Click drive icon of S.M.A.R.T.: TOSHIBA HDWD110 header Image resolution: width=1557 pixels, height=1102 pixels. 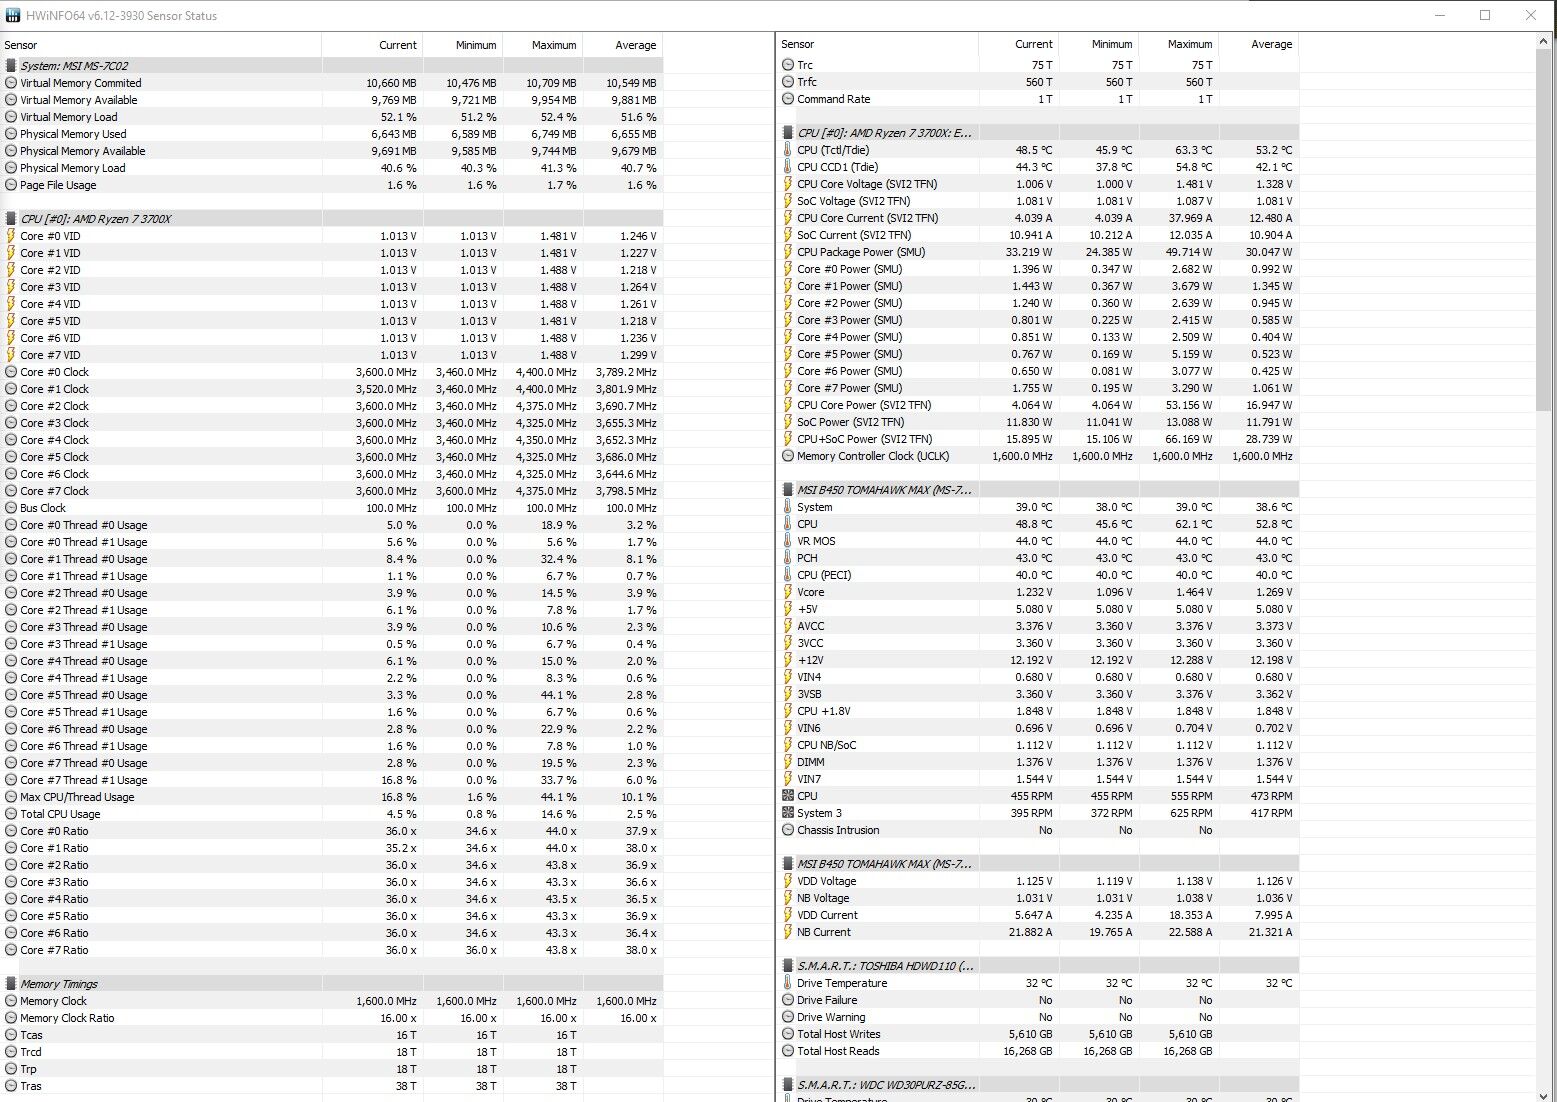click(788, 966)
